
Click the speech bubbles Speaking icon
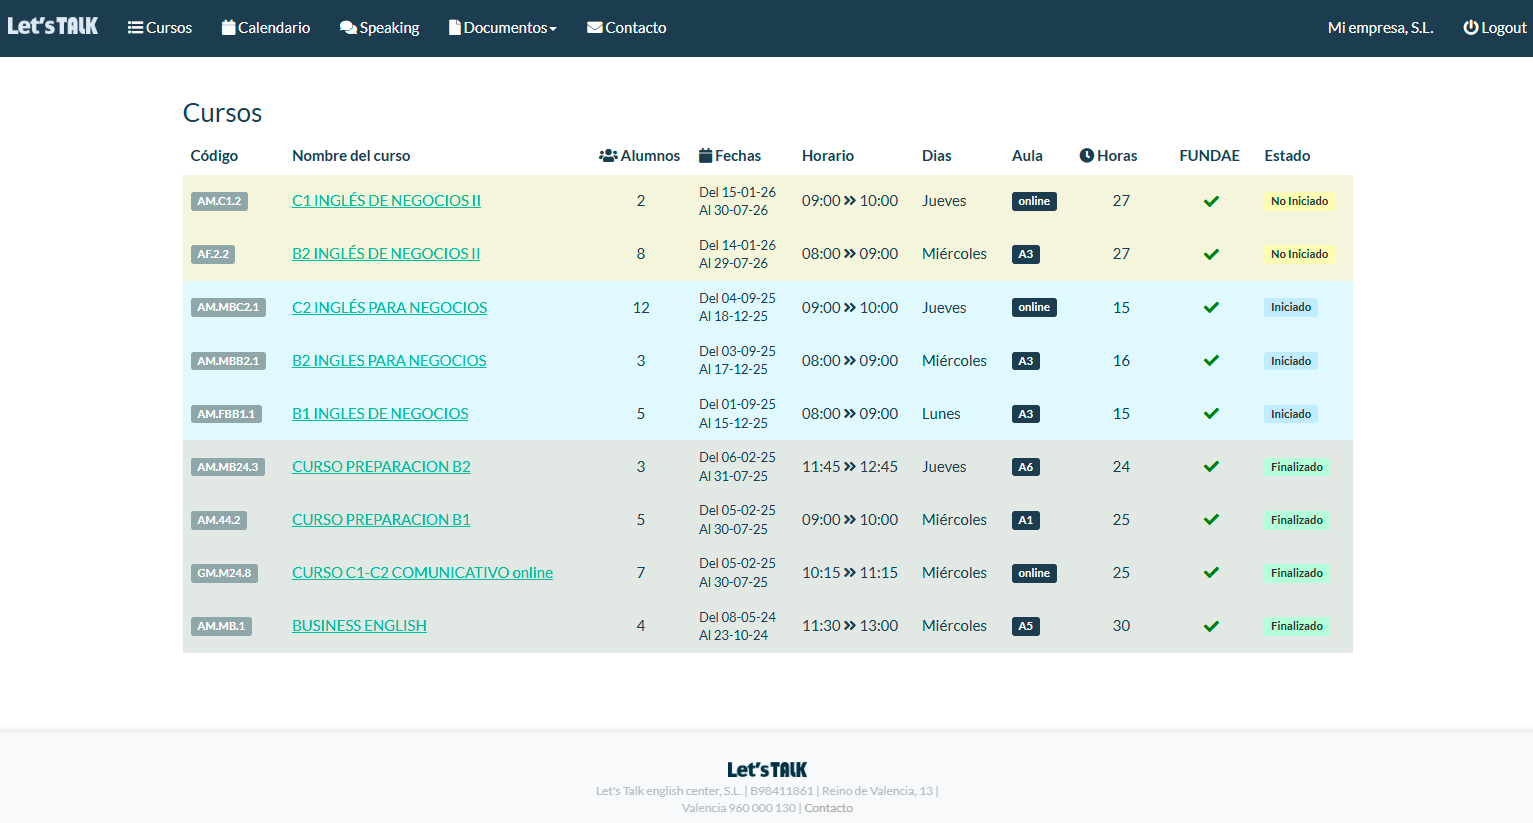[348, 28]
